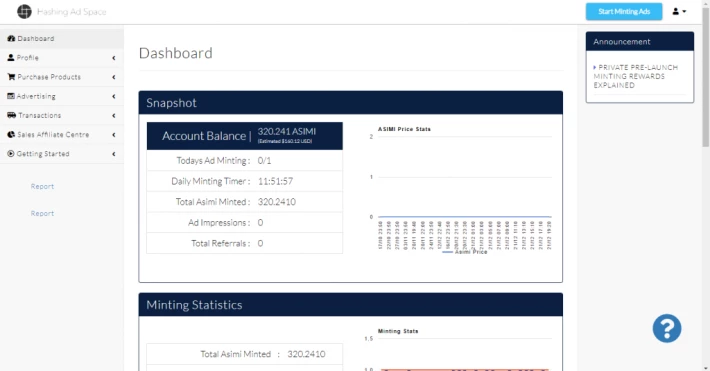710x371 pixels.
Task: Click the Sales Affiliate Centre pie icon
Action: tap(11, 135)
